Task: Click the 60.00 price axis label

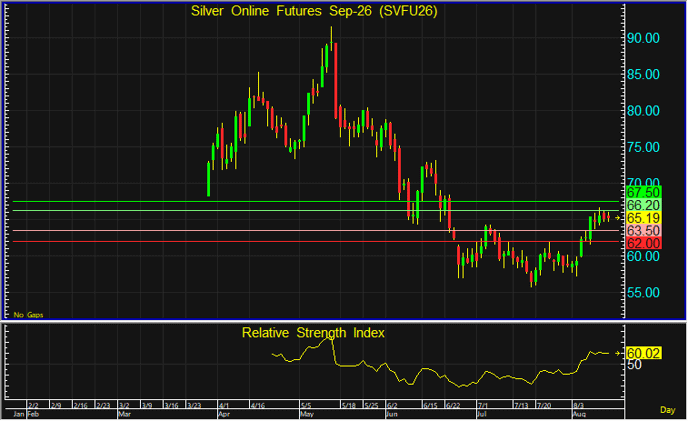Action: 643,256
